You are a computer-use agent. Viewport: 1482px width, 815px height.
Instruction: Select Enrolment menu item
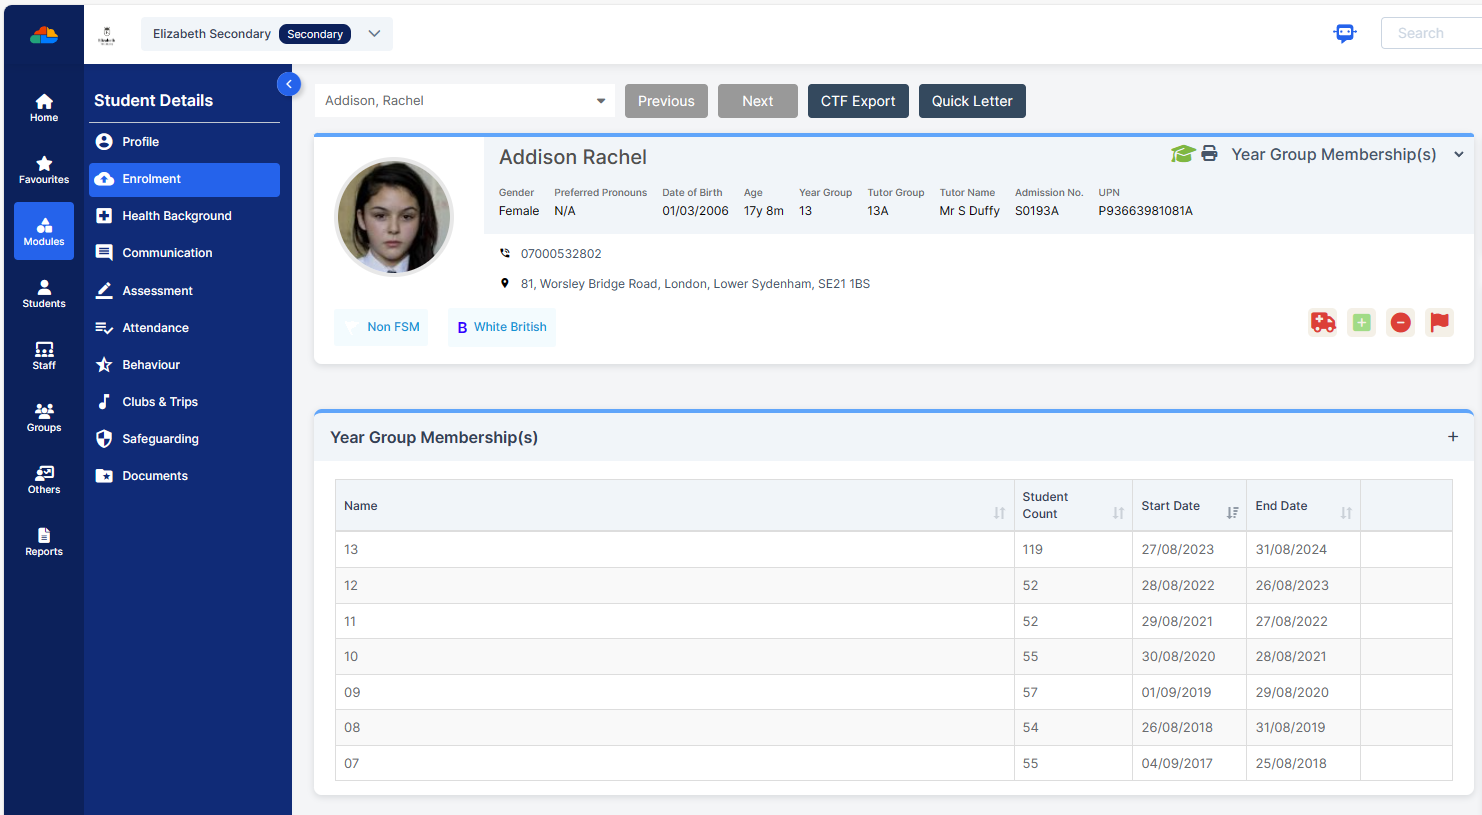pyautogui.click(x=184, y=179)
